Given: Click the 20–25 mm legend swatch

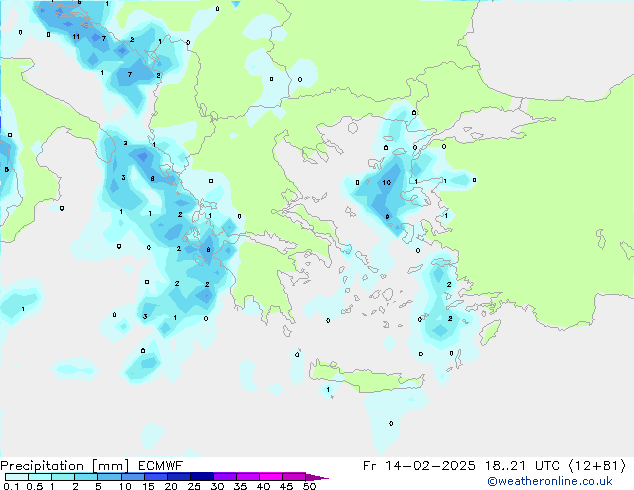Looking at the screenshot, I should (x=178, y=477).
